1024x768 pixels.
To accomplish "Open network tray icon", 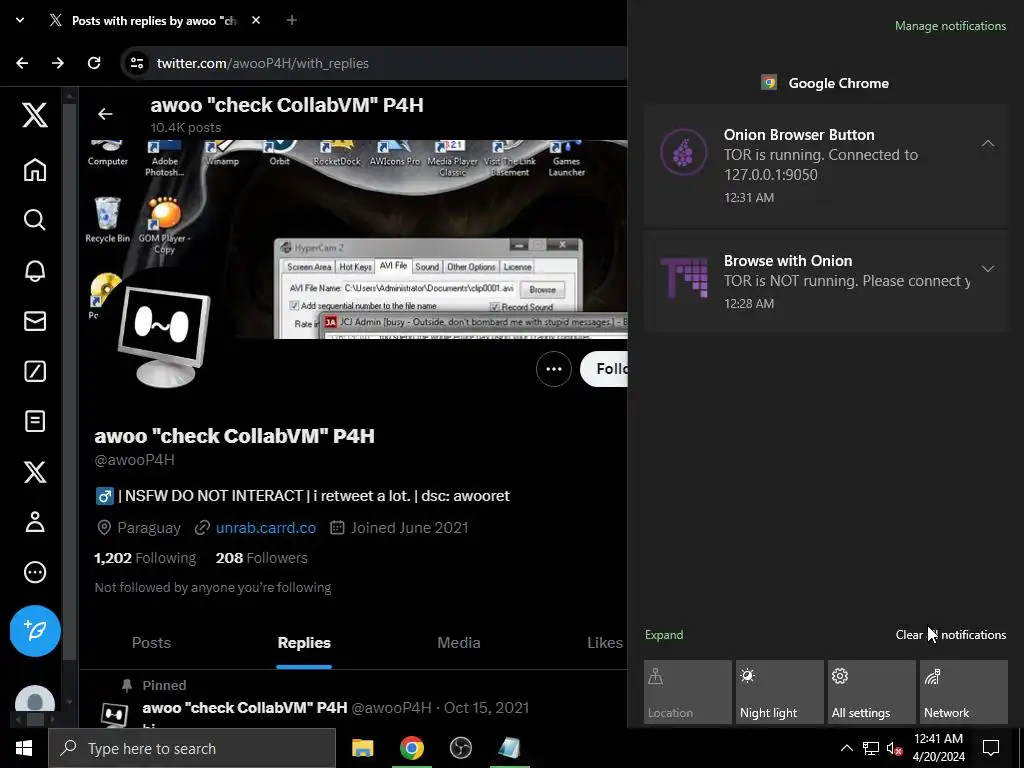I will point(871,748).
